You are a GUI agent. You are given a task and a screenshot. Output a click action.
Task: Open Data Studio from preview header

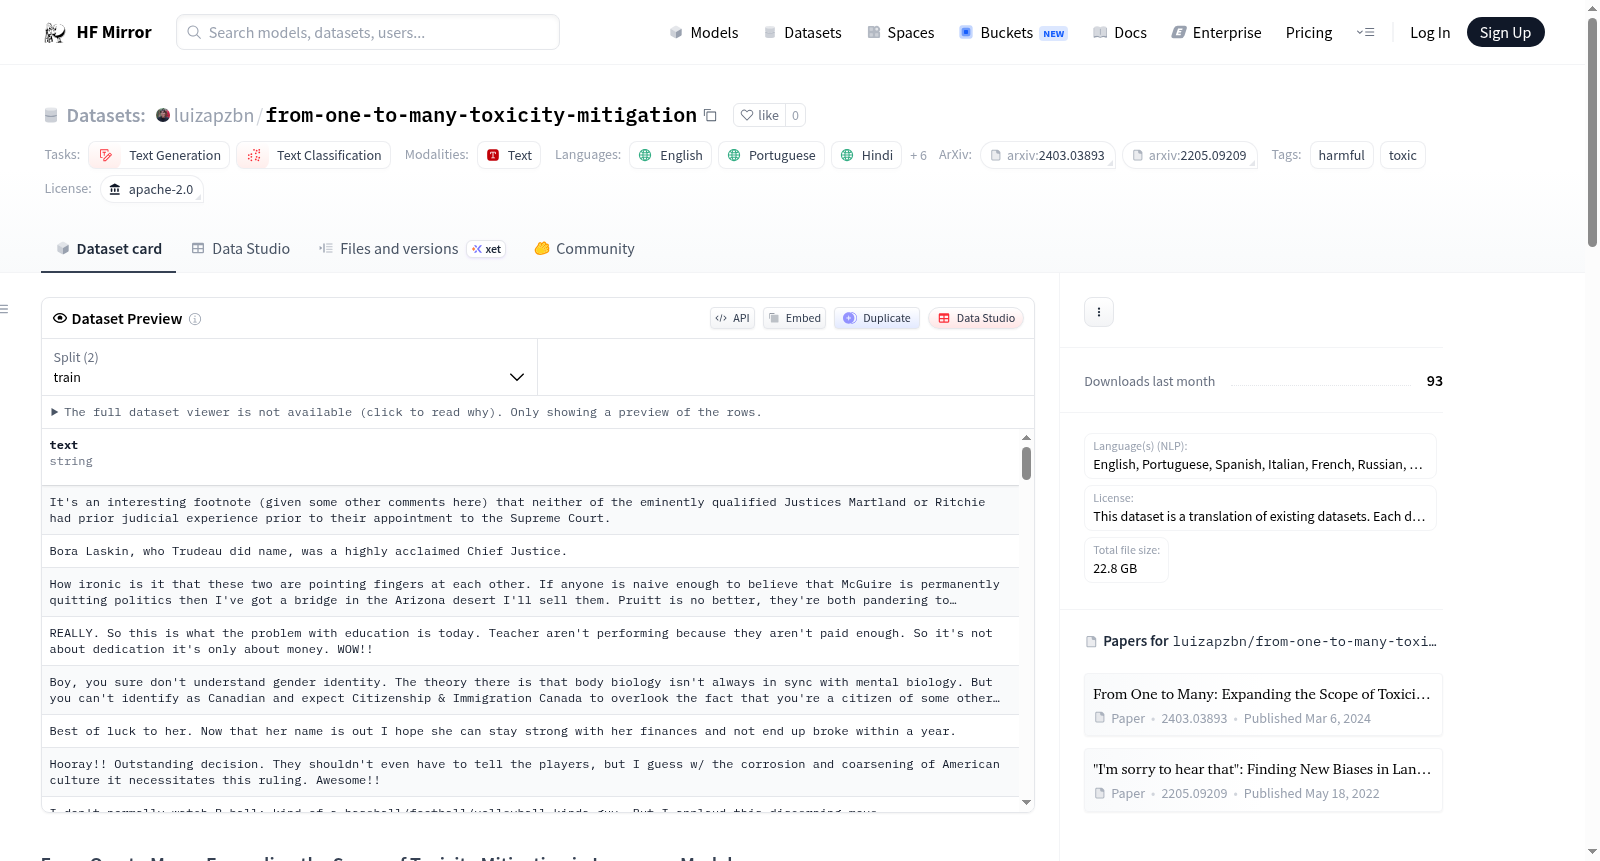[976, 318]
